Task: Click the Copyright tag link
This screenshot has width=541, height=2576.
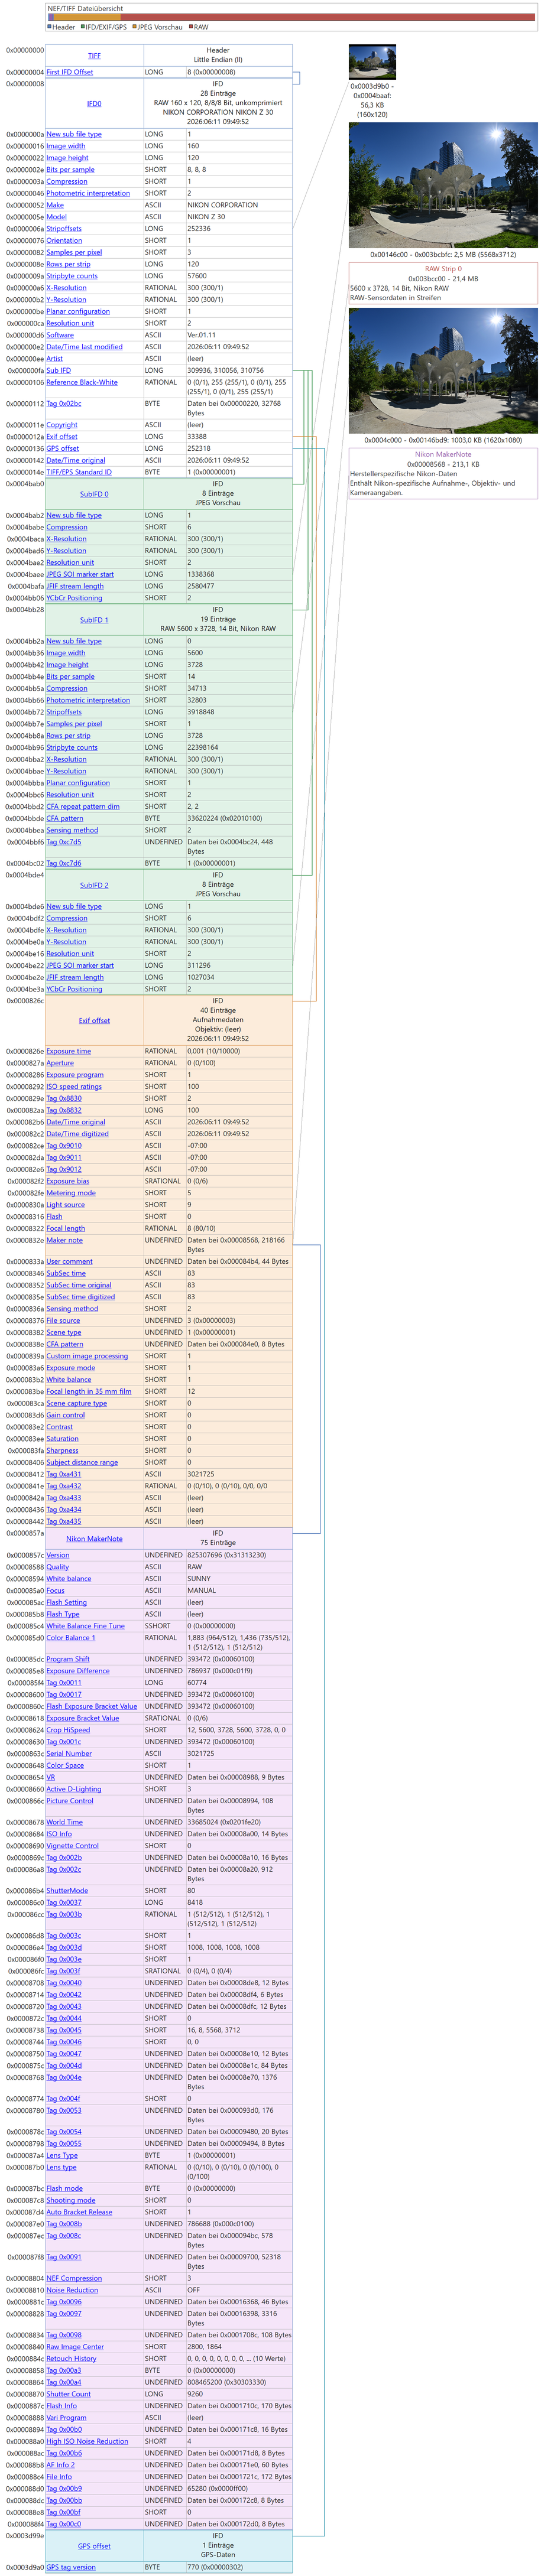Action: coord(62,425)
